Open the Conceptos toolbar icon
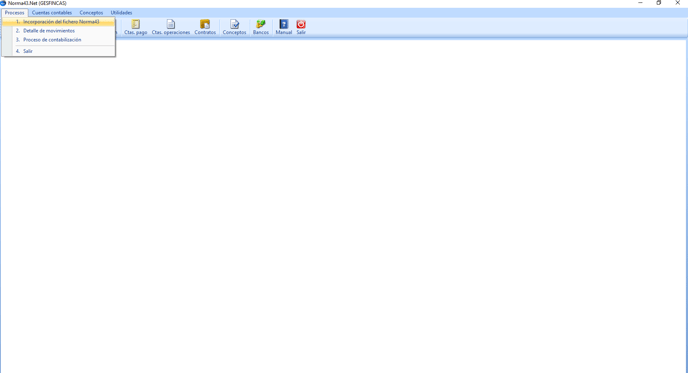This screenshot has height=373, width=688. click(x=234, y=27)
